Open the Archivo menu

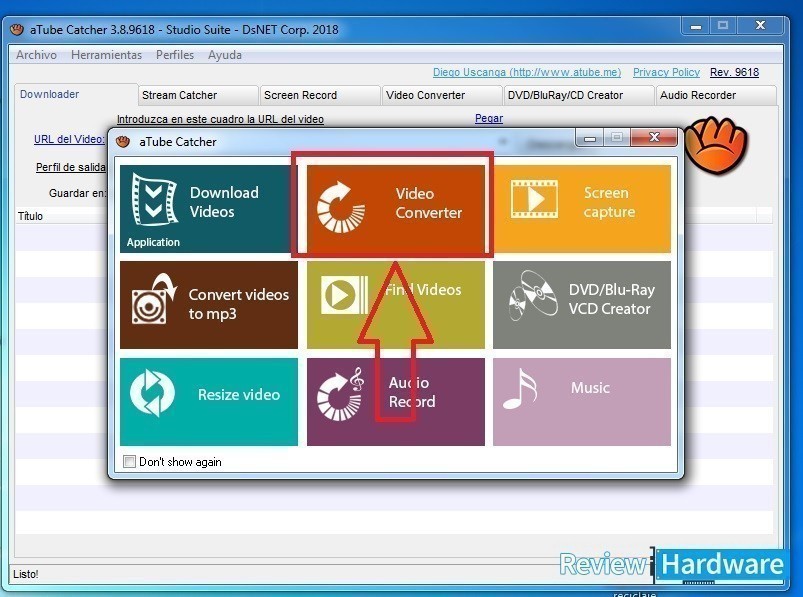pyautogui.click(x=36, y=55)
